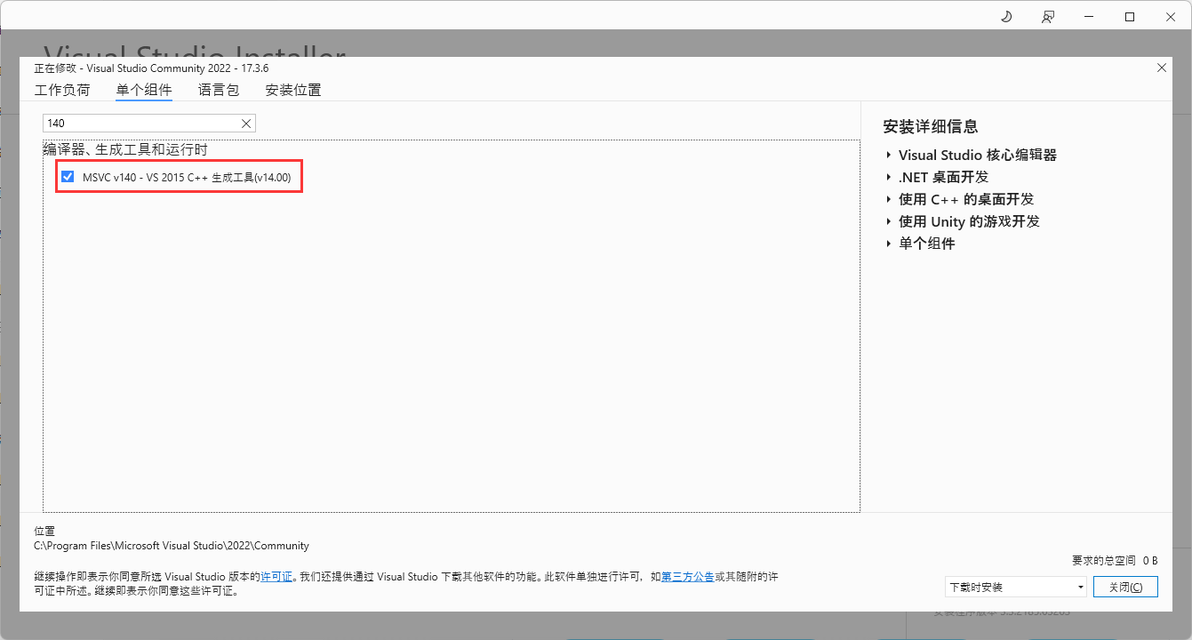
Task: Close the modify dialog with X
Action: pyautogui.click(x=1162, y=68)
